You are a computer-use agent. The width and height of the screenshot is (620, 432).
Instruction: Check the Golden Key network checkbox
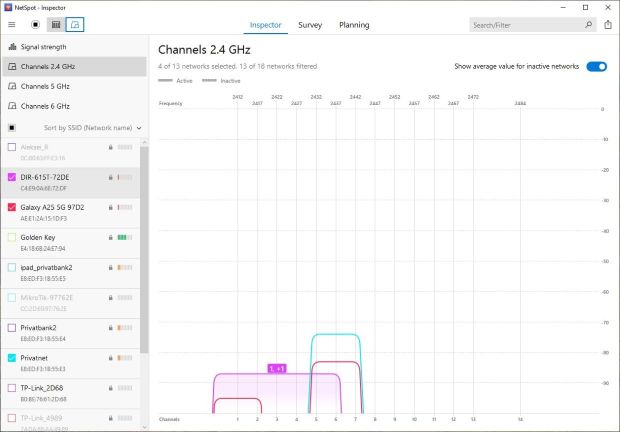tap(12, 237)
